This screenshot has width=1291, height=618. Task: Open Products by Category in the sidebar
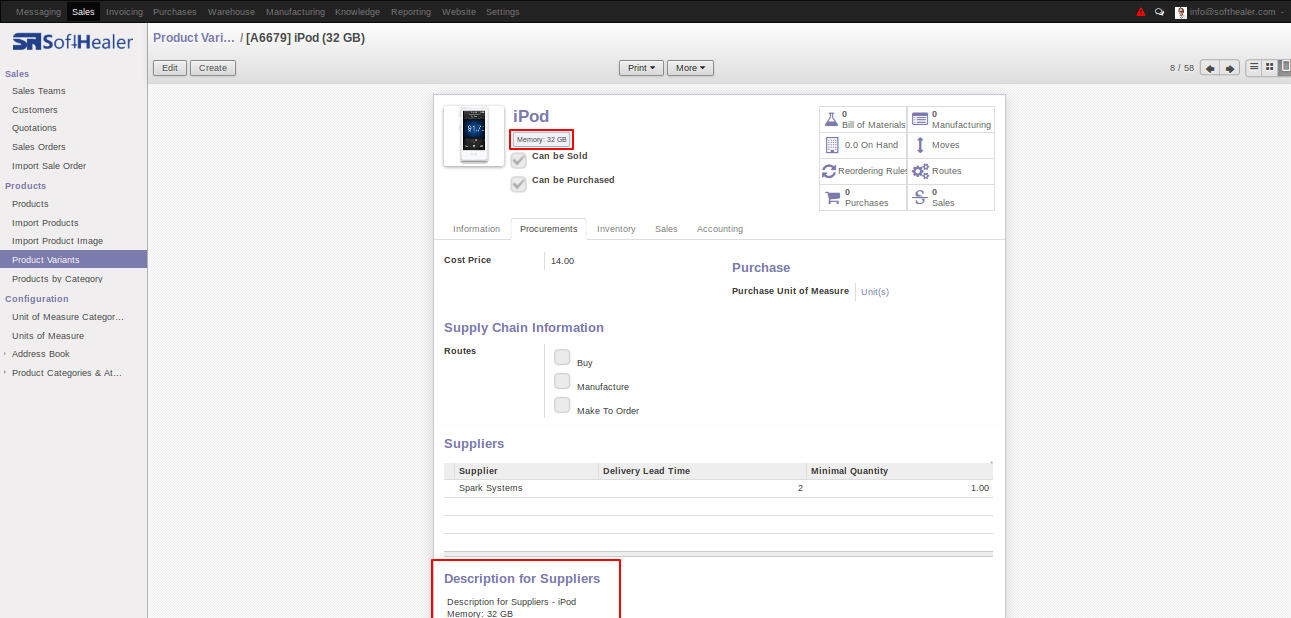coord(57,279)
